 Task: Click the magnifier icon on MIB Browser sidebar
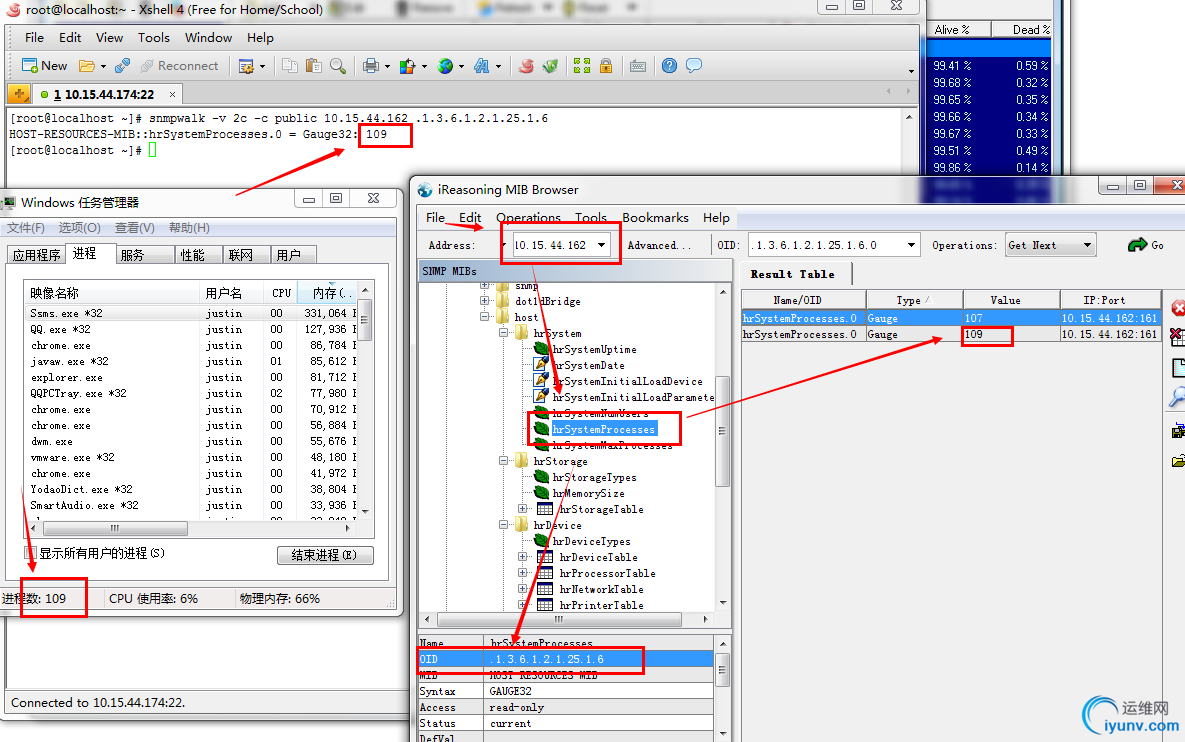pyautogui.click(x=1177, y=397)
